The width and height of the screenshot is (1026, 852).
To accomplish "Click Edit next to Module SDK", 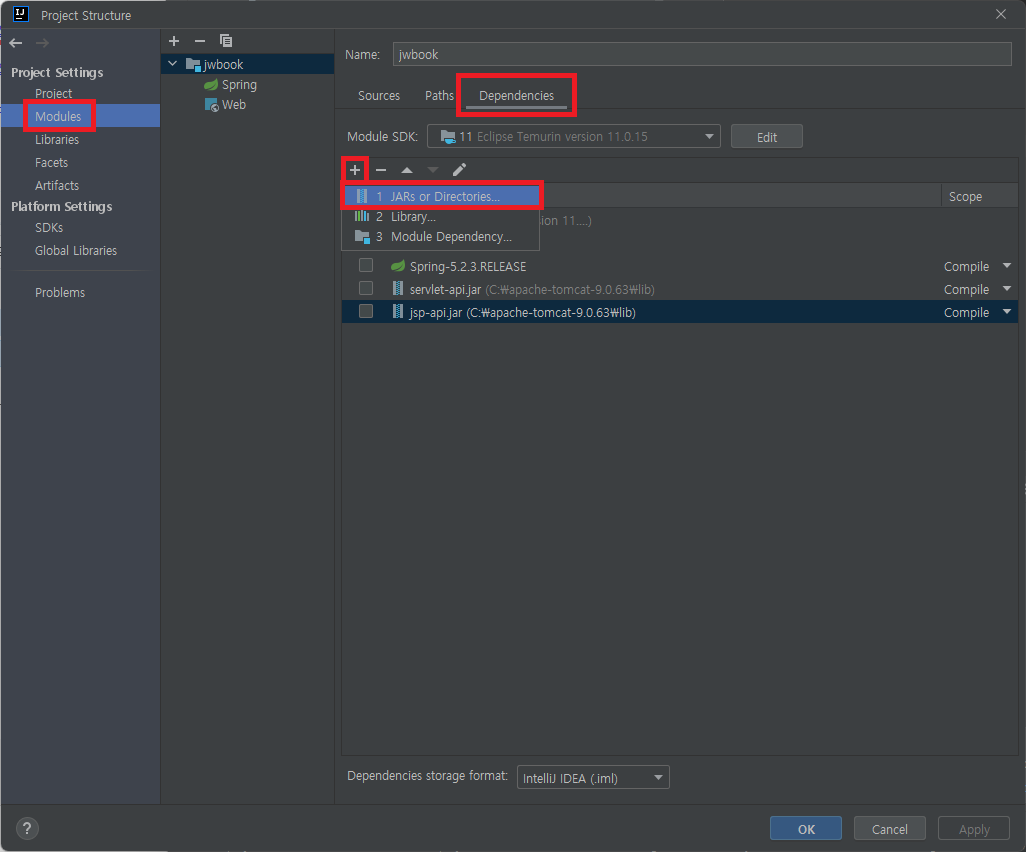I will (x=766, y=137).
